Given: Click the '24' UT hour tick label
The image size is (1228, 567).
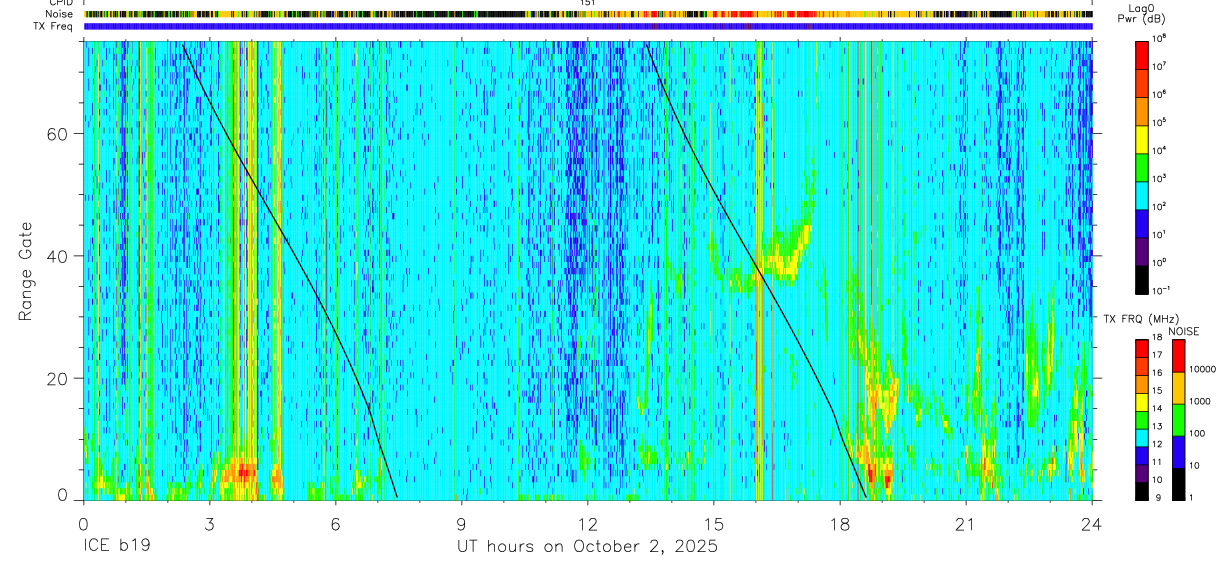Looking at the screenshot, I should click(1092, 524).
